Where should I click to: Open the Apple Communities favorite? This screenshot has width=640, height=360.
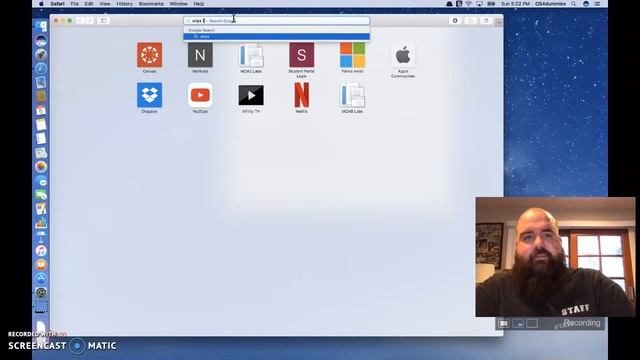coord(403,55)
